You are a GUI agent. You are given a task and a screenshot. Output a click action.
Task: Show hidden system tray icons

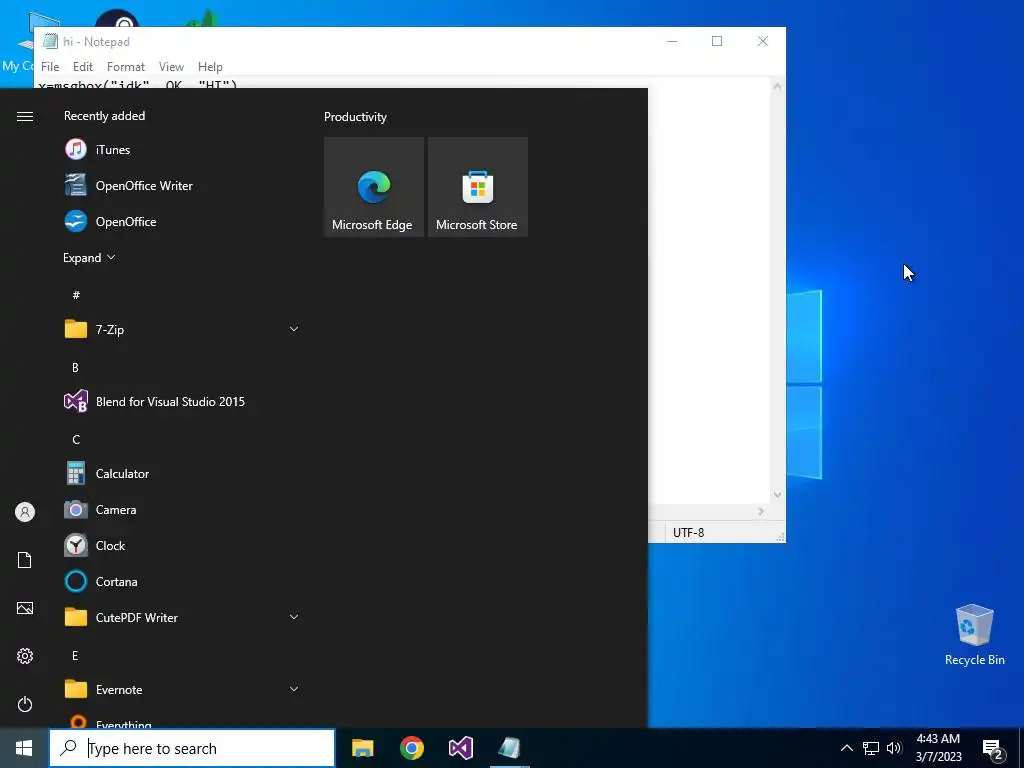click(x=846, y=748)
